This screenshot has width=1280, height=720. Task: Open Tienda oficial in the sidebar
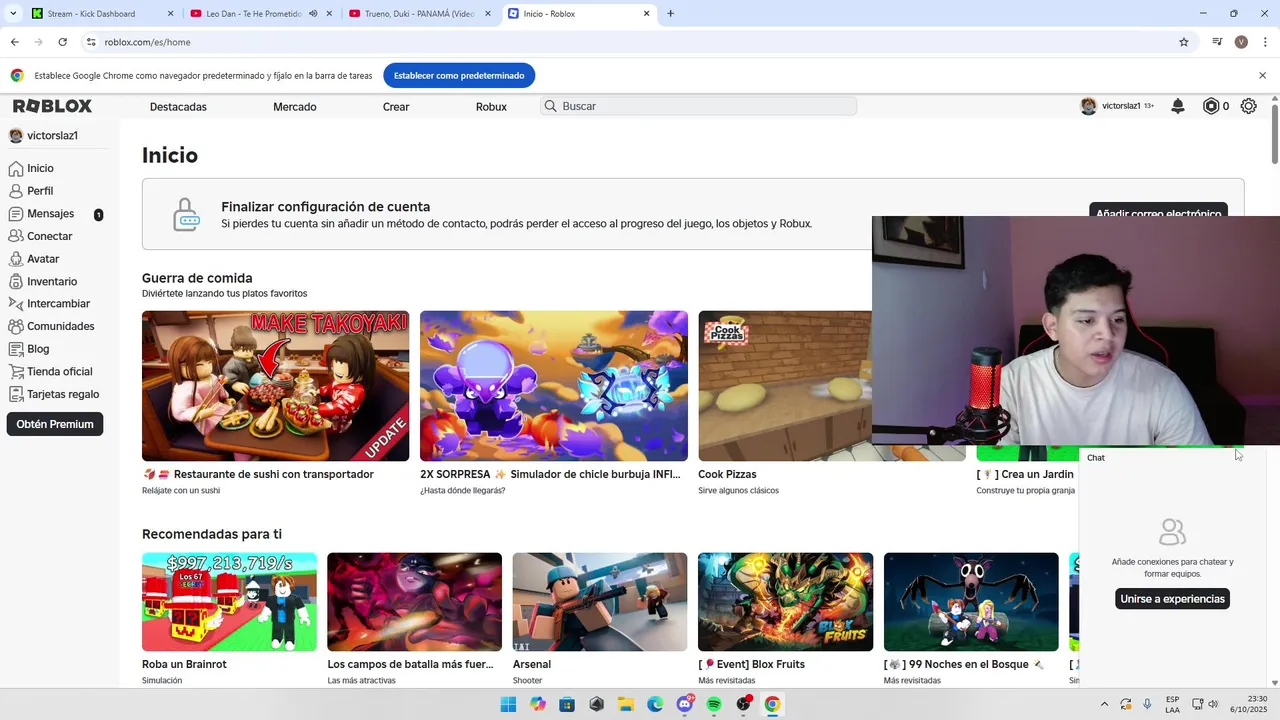coord(59,372)
